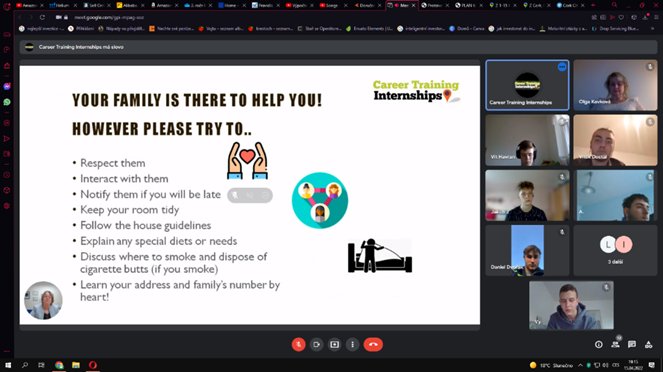This screenshot has height=372, width=663.
Task: Open the three-dot more options menu
Action: pyautogui.click(x=353, y=345)
